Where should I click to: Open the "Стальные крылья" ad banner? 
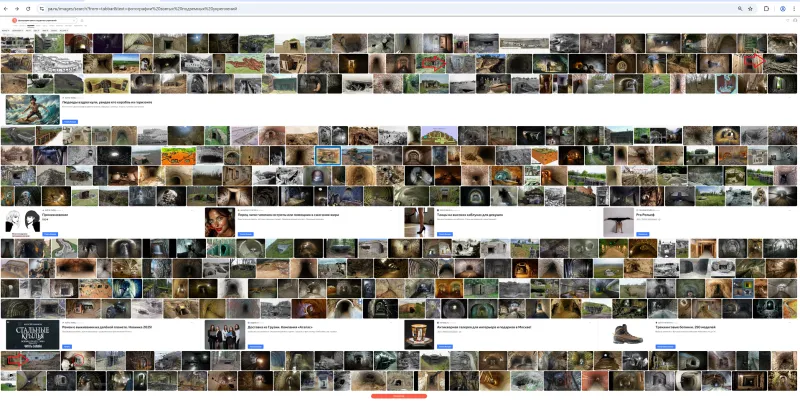[30, 333]
